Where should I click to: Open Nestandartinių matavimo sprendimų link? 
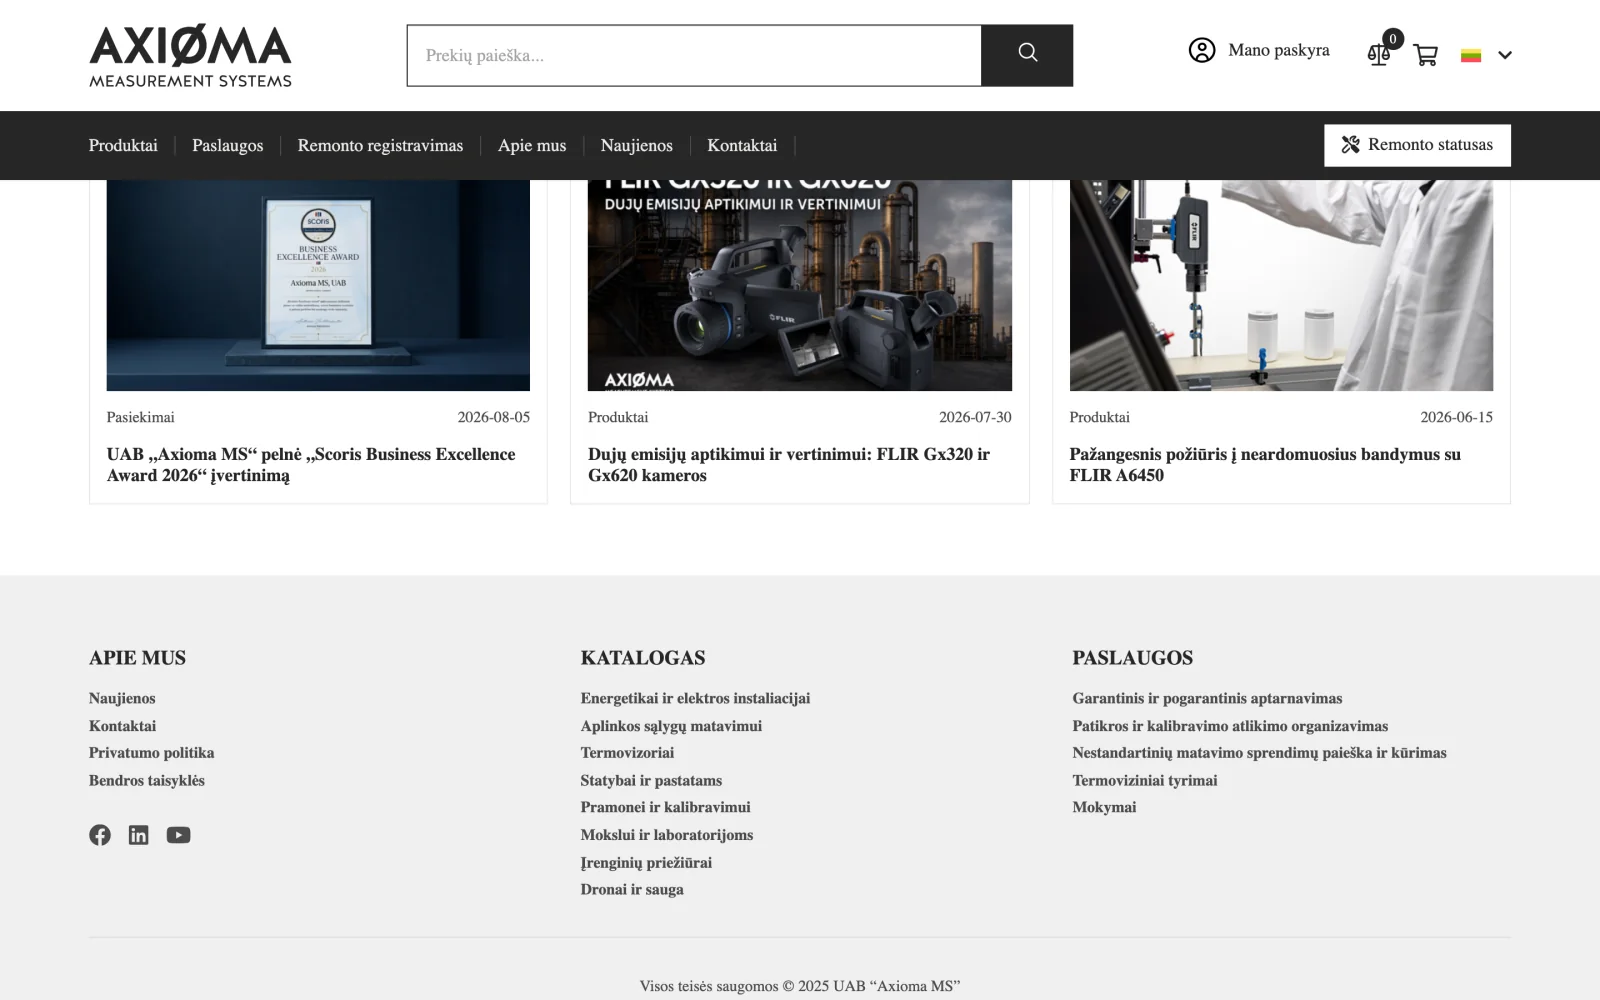[1259, 753]
